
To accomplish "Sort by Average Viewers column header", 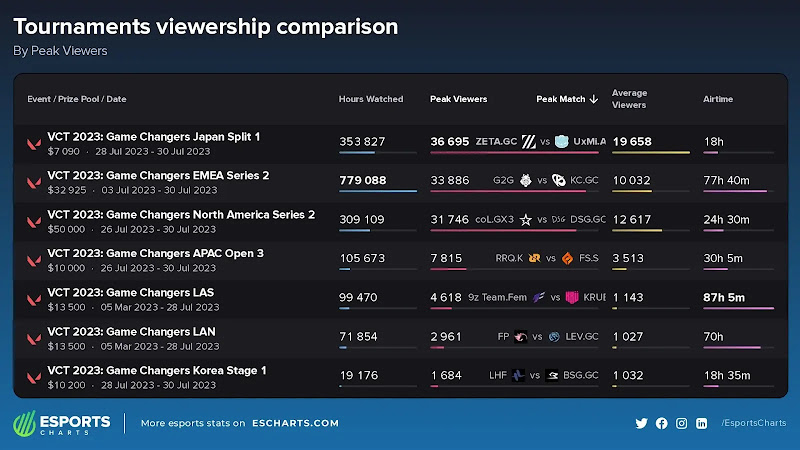I will 630,99.
